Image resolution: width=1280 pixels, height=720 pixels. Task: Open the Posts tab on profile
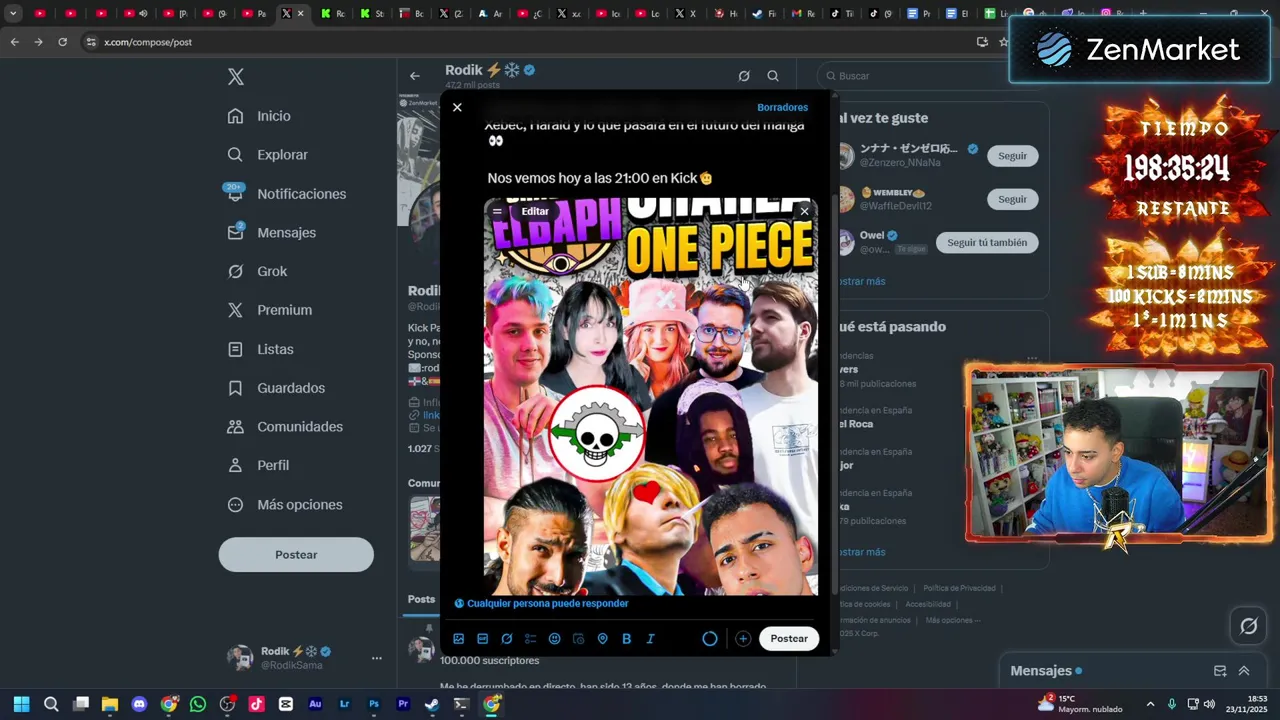421,599
